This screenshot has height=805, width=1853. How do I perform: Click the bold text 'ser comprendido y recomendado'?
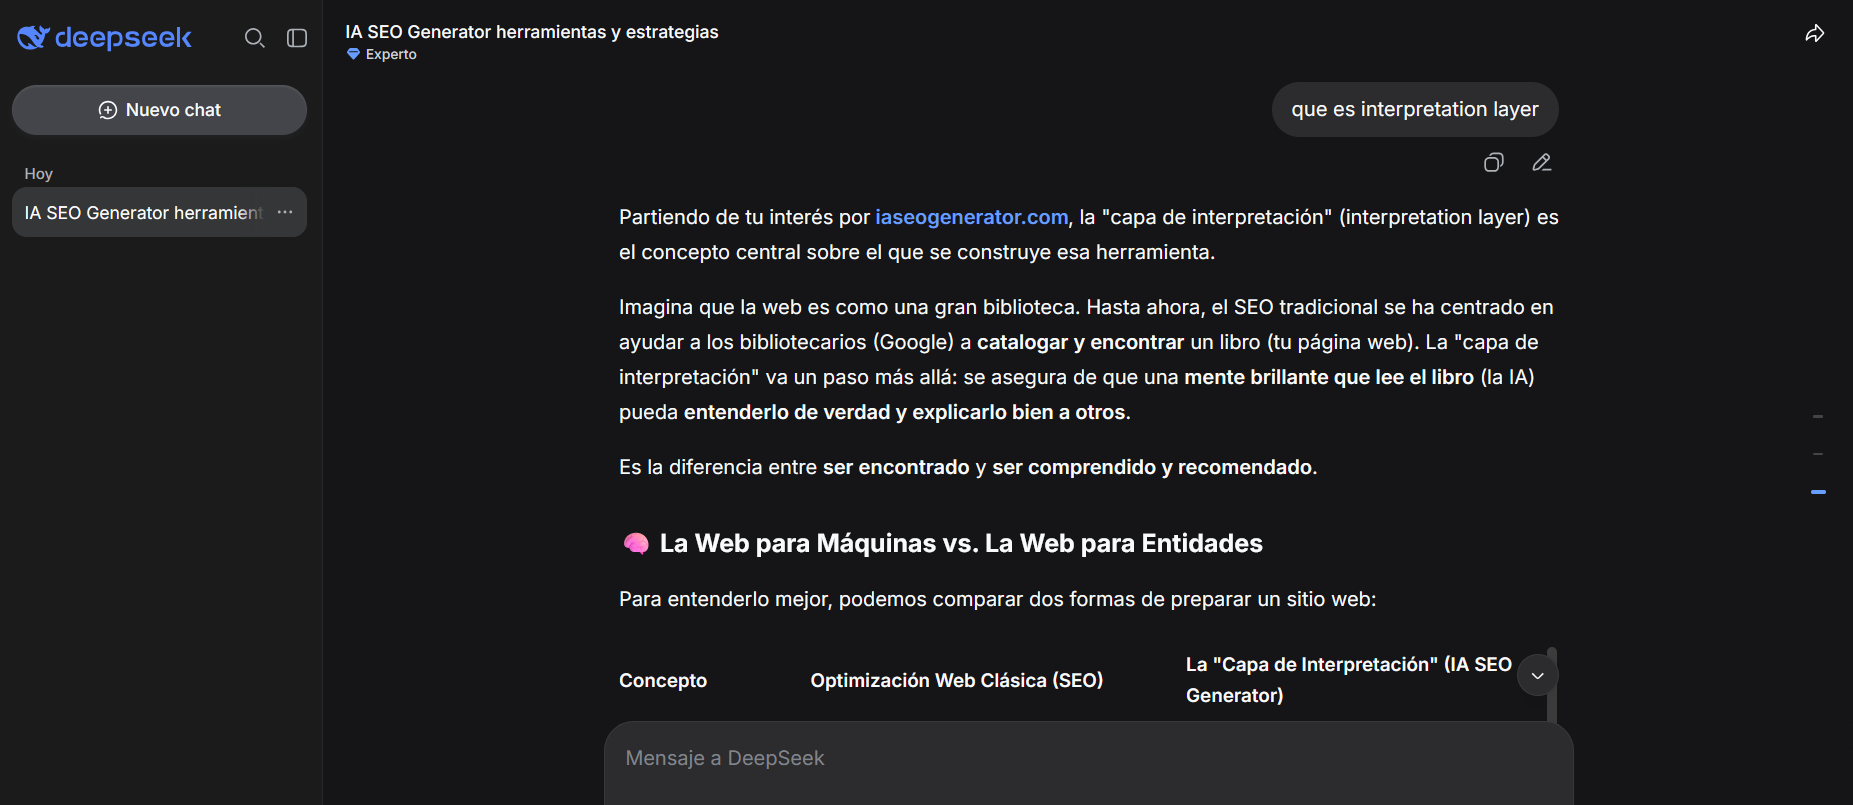[x=1154, y=467]
